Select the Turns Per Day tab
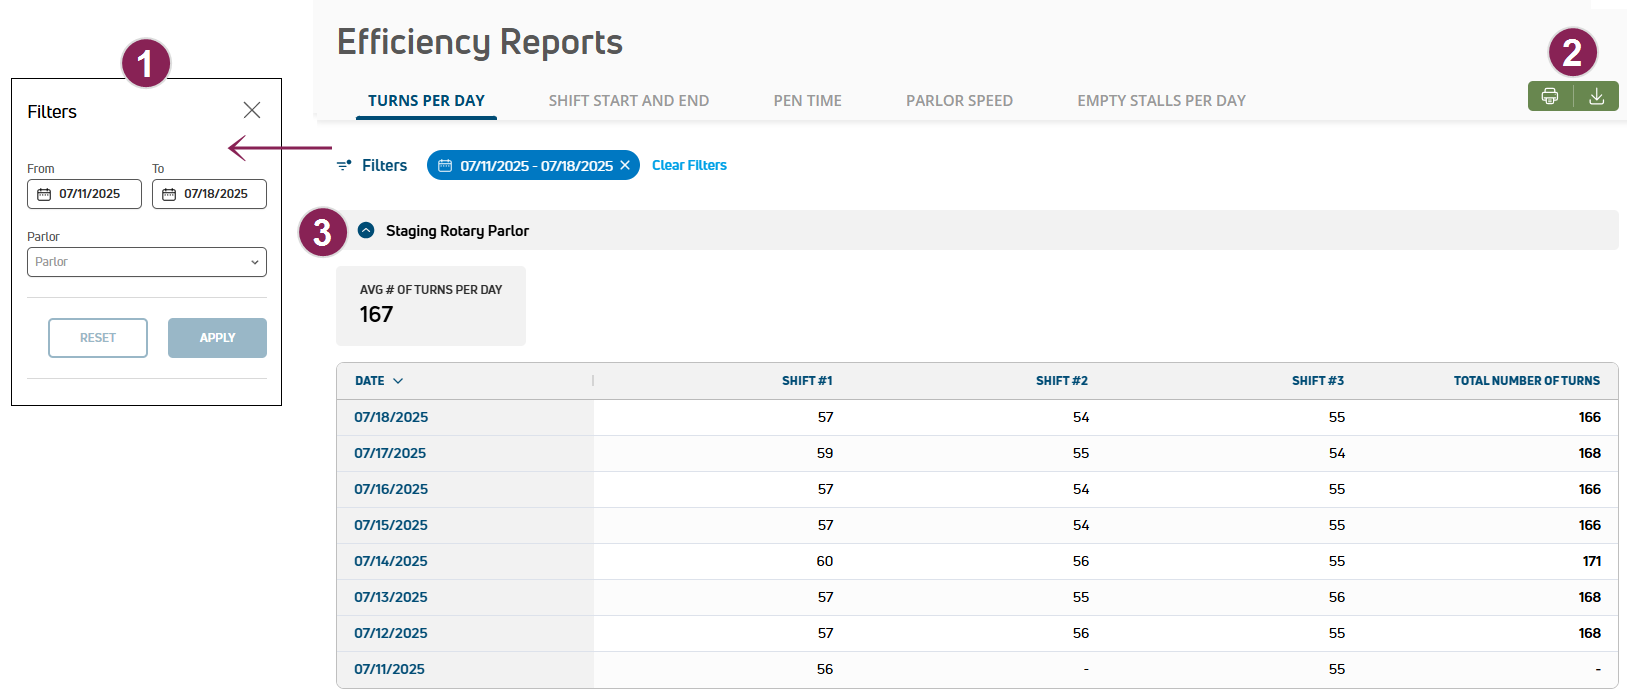The height and width of the screenshot is (700, 1628). [x=426, y=100]
